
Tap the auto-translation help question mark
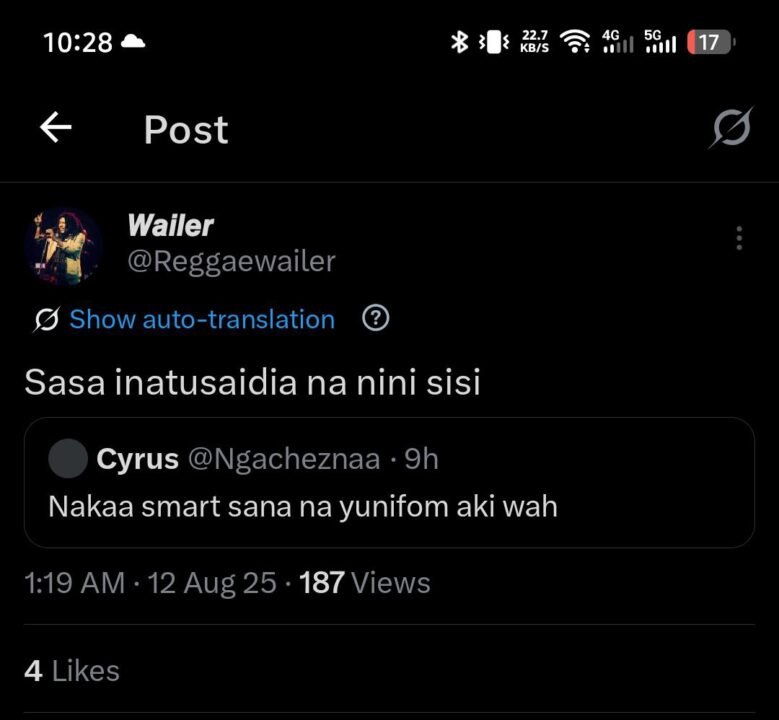pos(375,319)
